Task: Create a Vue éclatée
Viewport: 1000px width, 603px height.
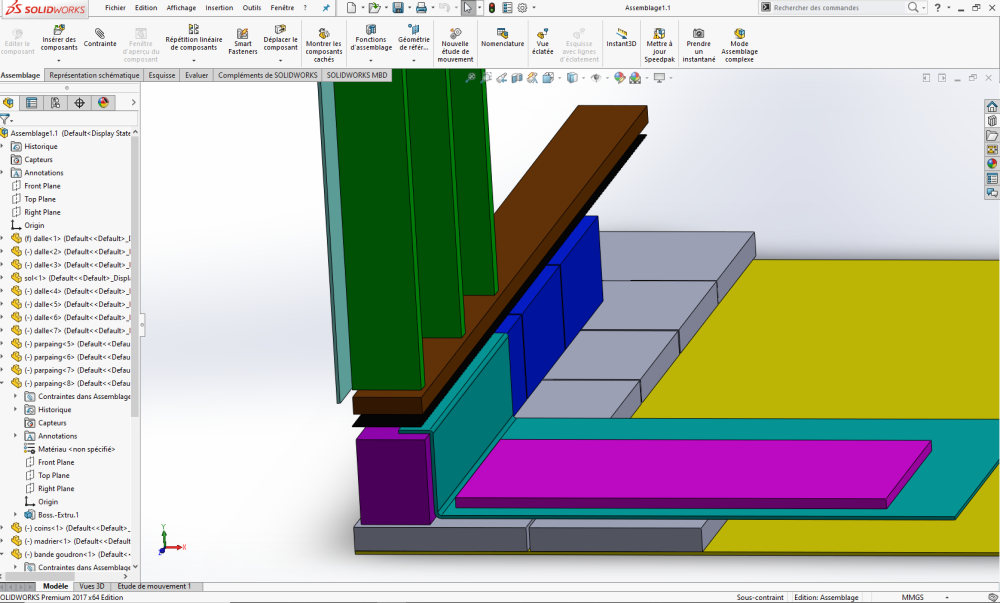Action: coord(543,41)
